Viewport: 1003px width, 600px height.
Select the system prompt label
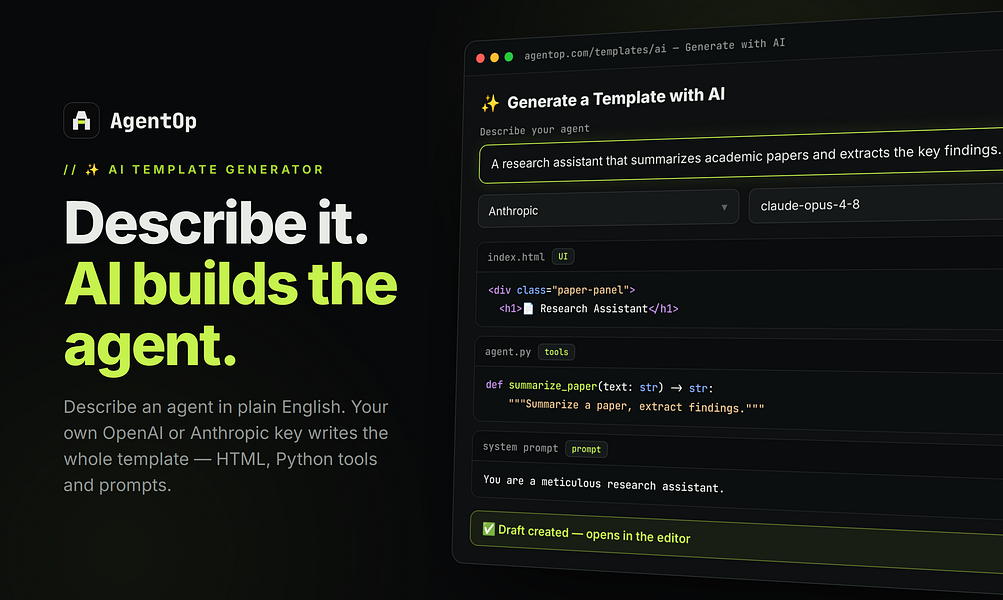click(520, 447)
